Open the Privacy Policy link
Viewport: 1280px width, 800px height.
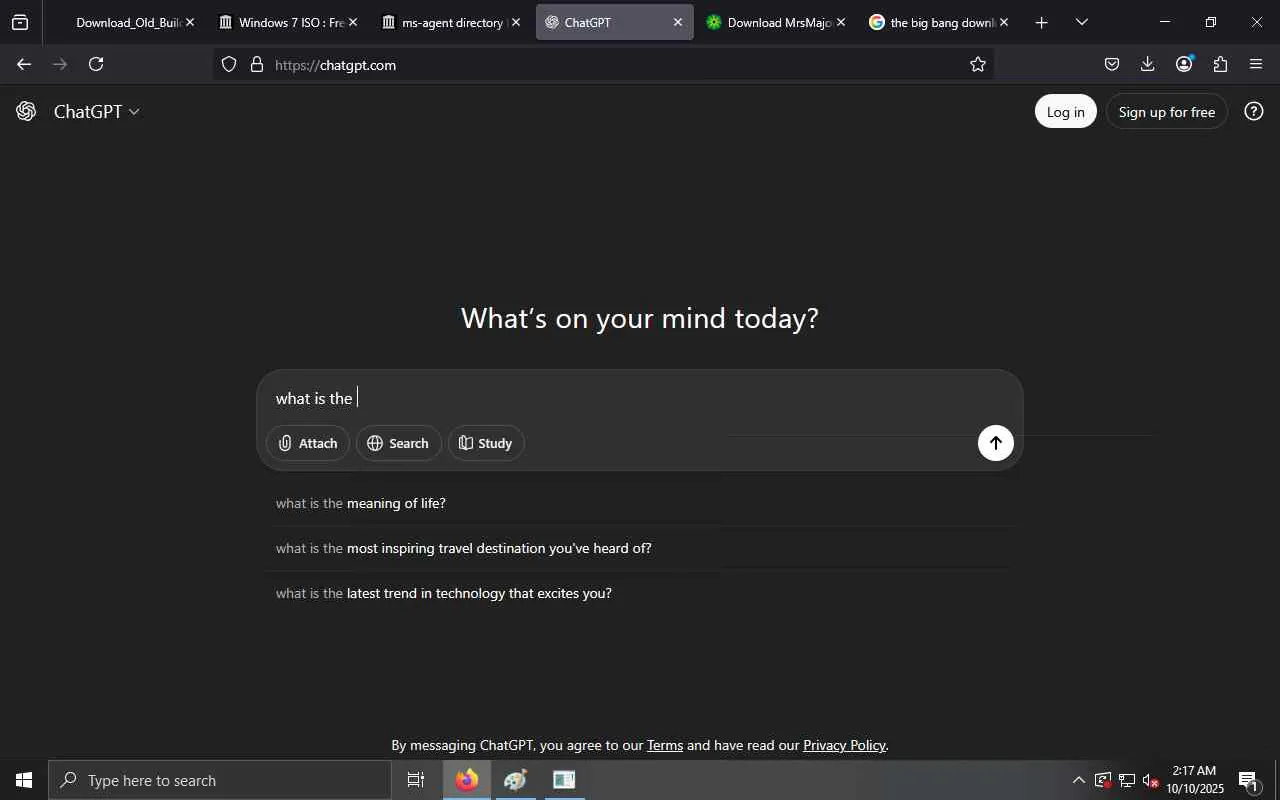[844, 745]
